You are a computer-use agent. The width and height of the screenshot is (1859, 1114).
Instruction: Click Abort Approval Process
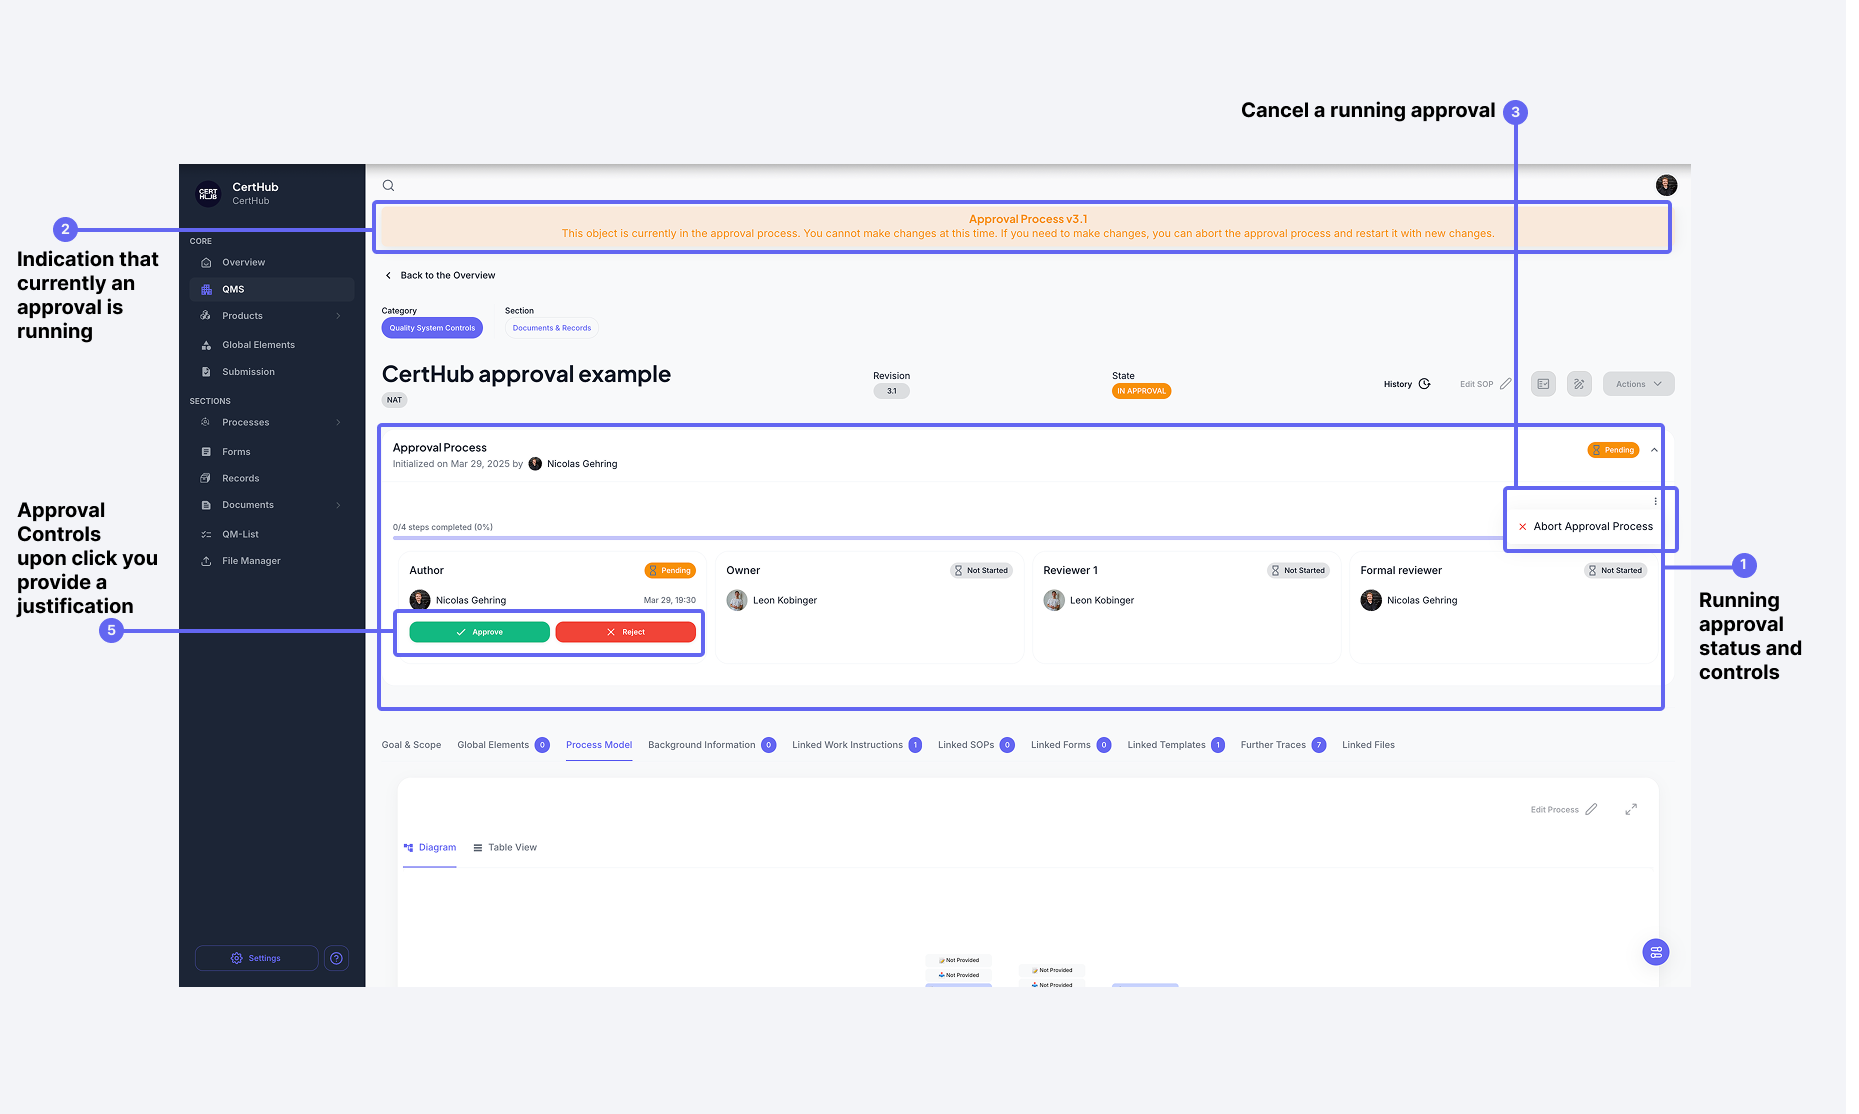1592,527
